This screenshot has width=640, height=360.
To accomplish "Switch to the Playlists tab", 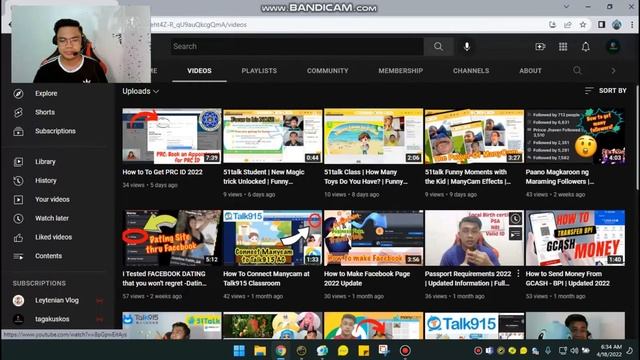I will point(259,71).
